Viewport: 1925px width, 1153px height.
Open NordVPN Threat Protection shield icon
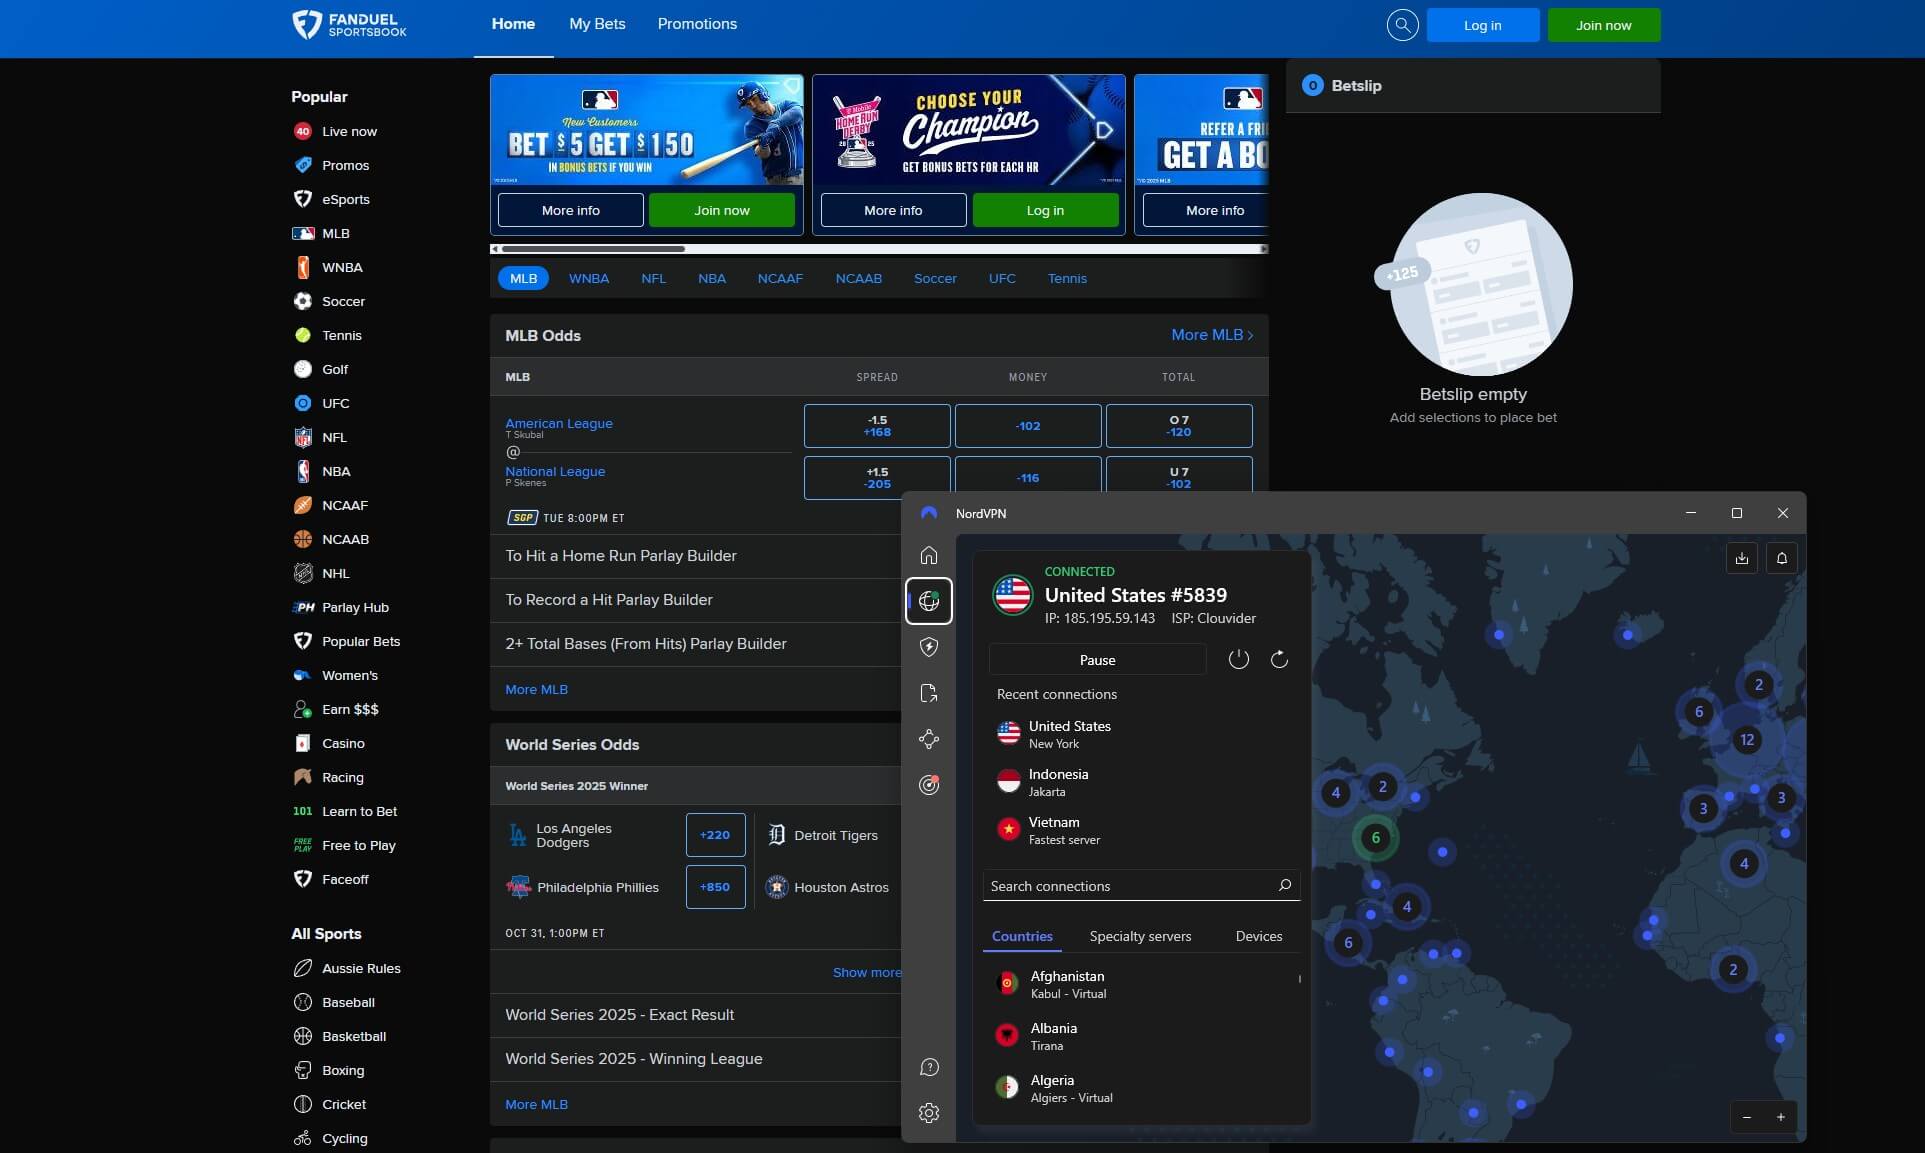pos(929,647)
